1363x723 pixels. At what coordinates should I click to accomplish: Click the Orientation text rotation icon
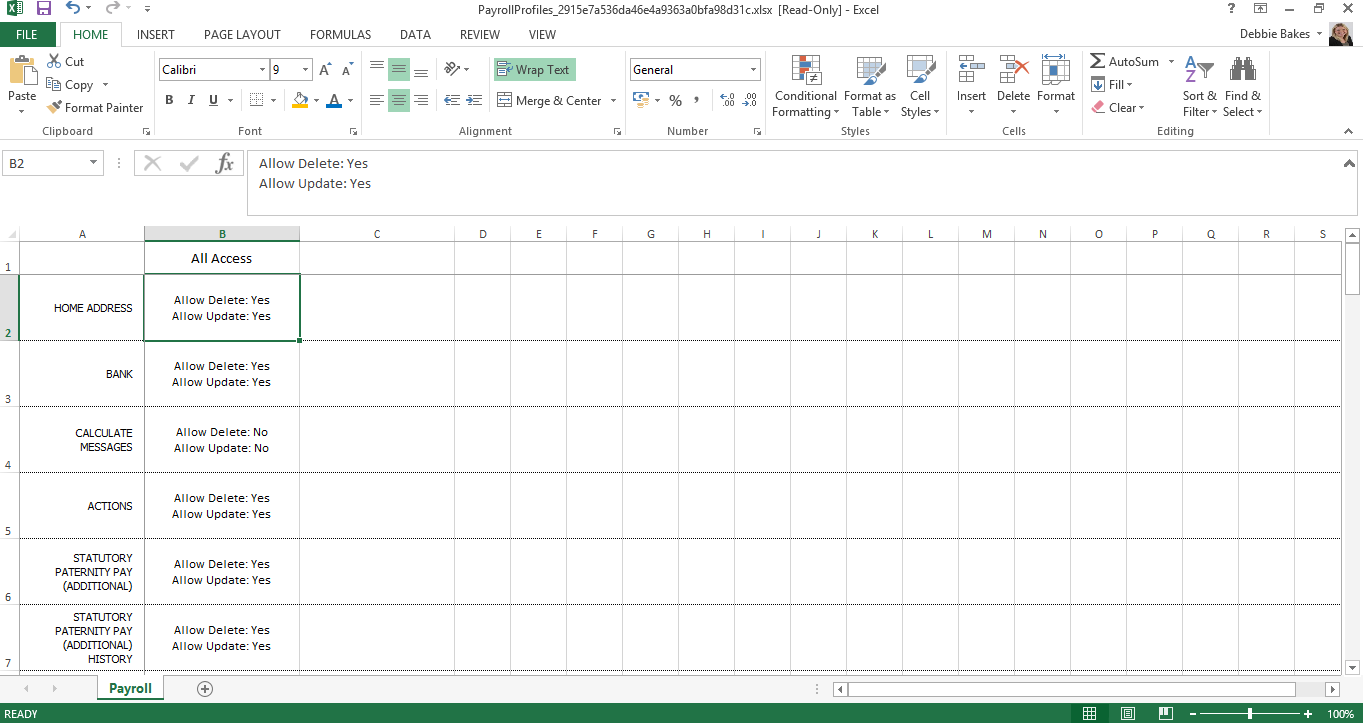point(452,70)
